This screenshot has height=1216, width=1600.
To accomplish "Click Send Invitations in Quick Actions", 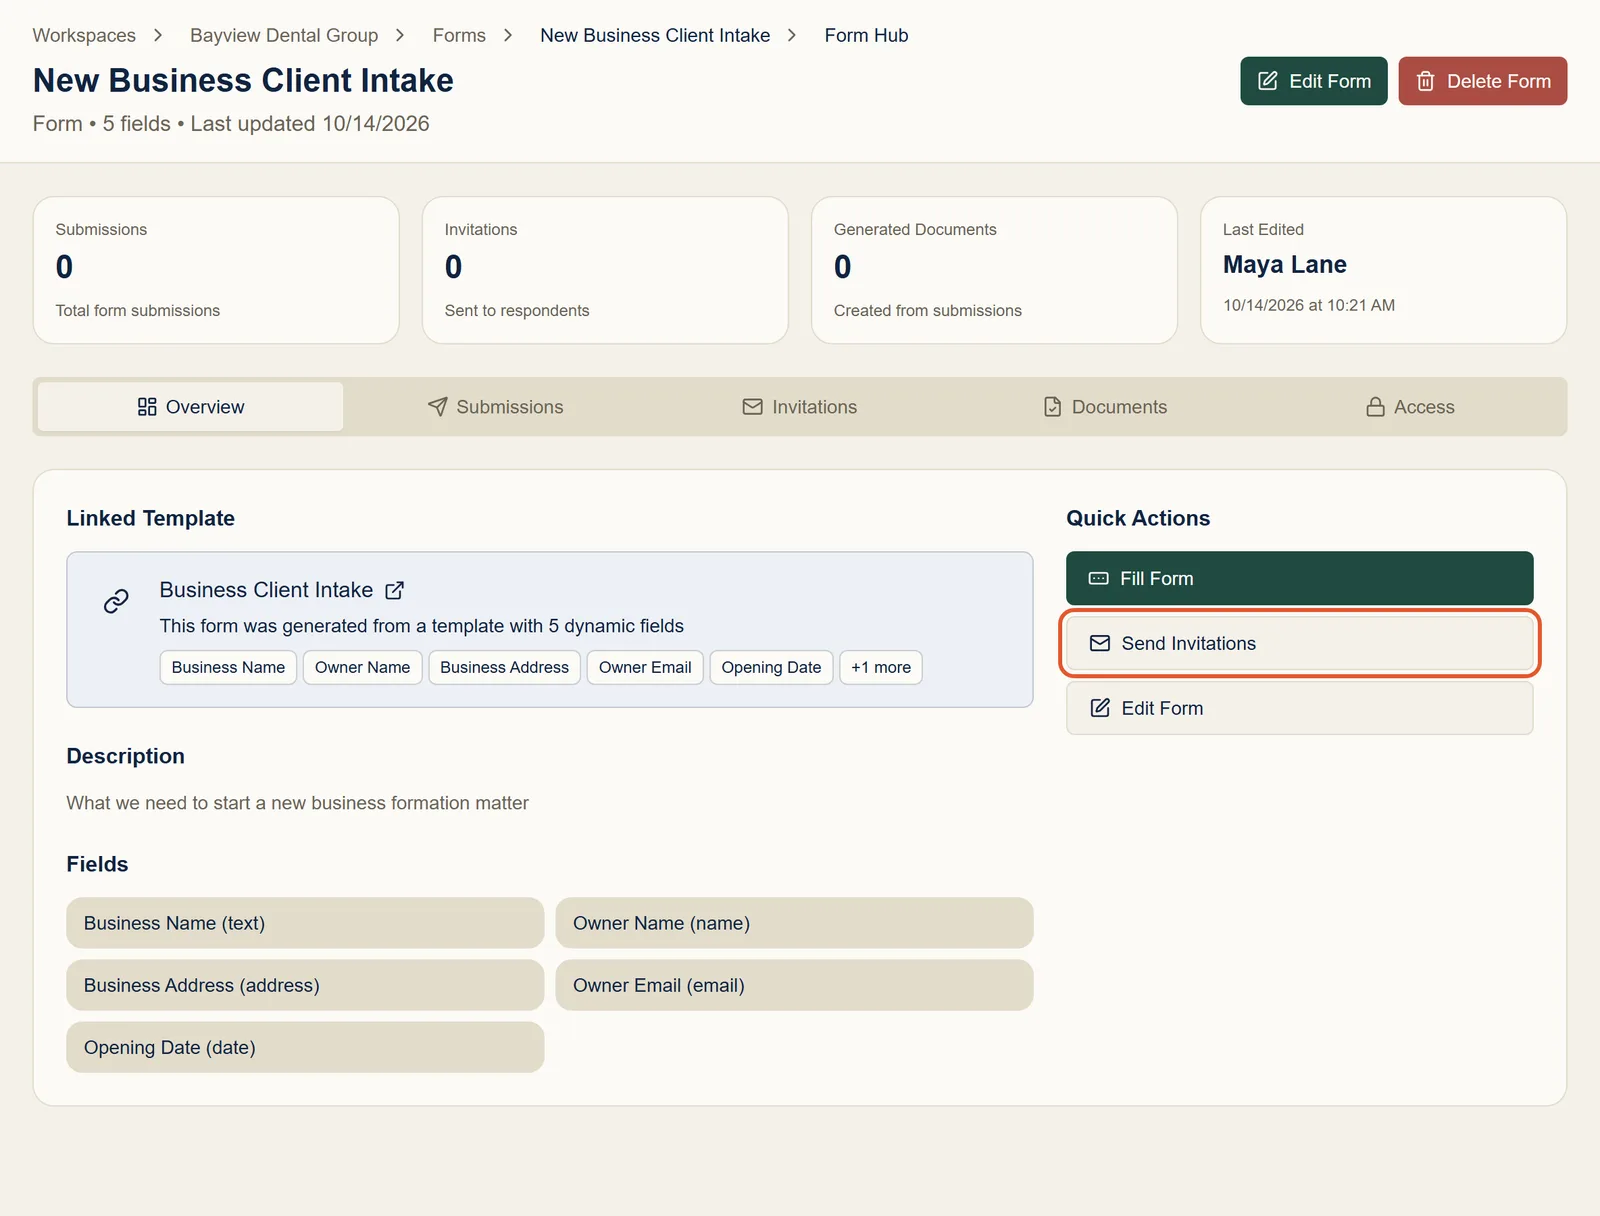I will (1300, 643).
